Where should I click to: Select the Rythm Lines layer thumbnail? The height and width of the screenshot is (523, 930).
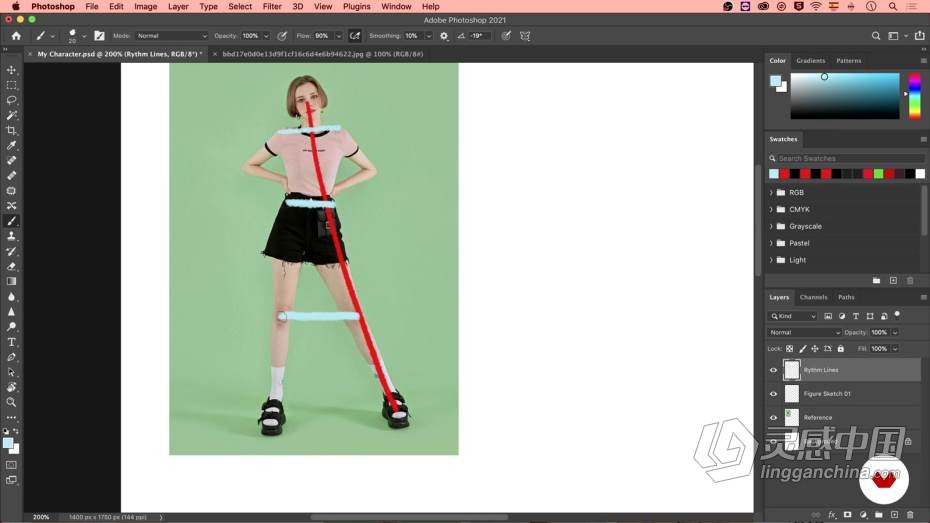point(792,370)
